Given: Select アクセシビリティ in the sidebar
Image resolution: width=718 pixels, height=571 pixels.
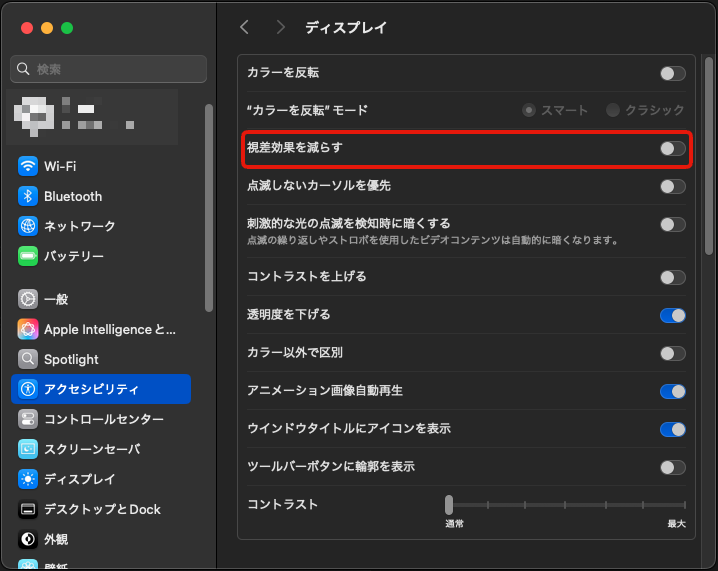Looking at the screenshot, I should 101,389.
